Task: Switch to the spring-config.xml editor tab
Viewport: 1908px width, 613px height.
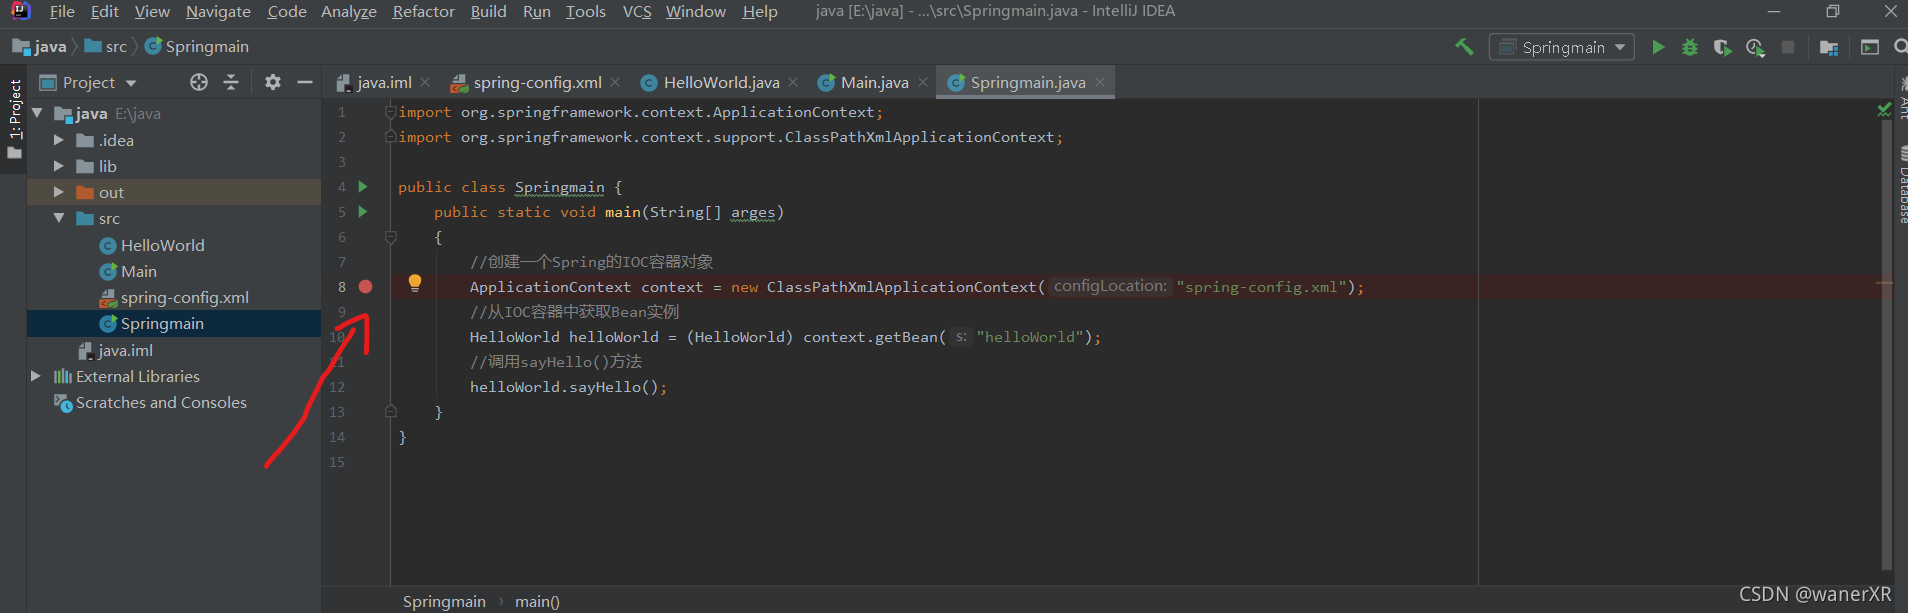Action: tap(537, 82)
